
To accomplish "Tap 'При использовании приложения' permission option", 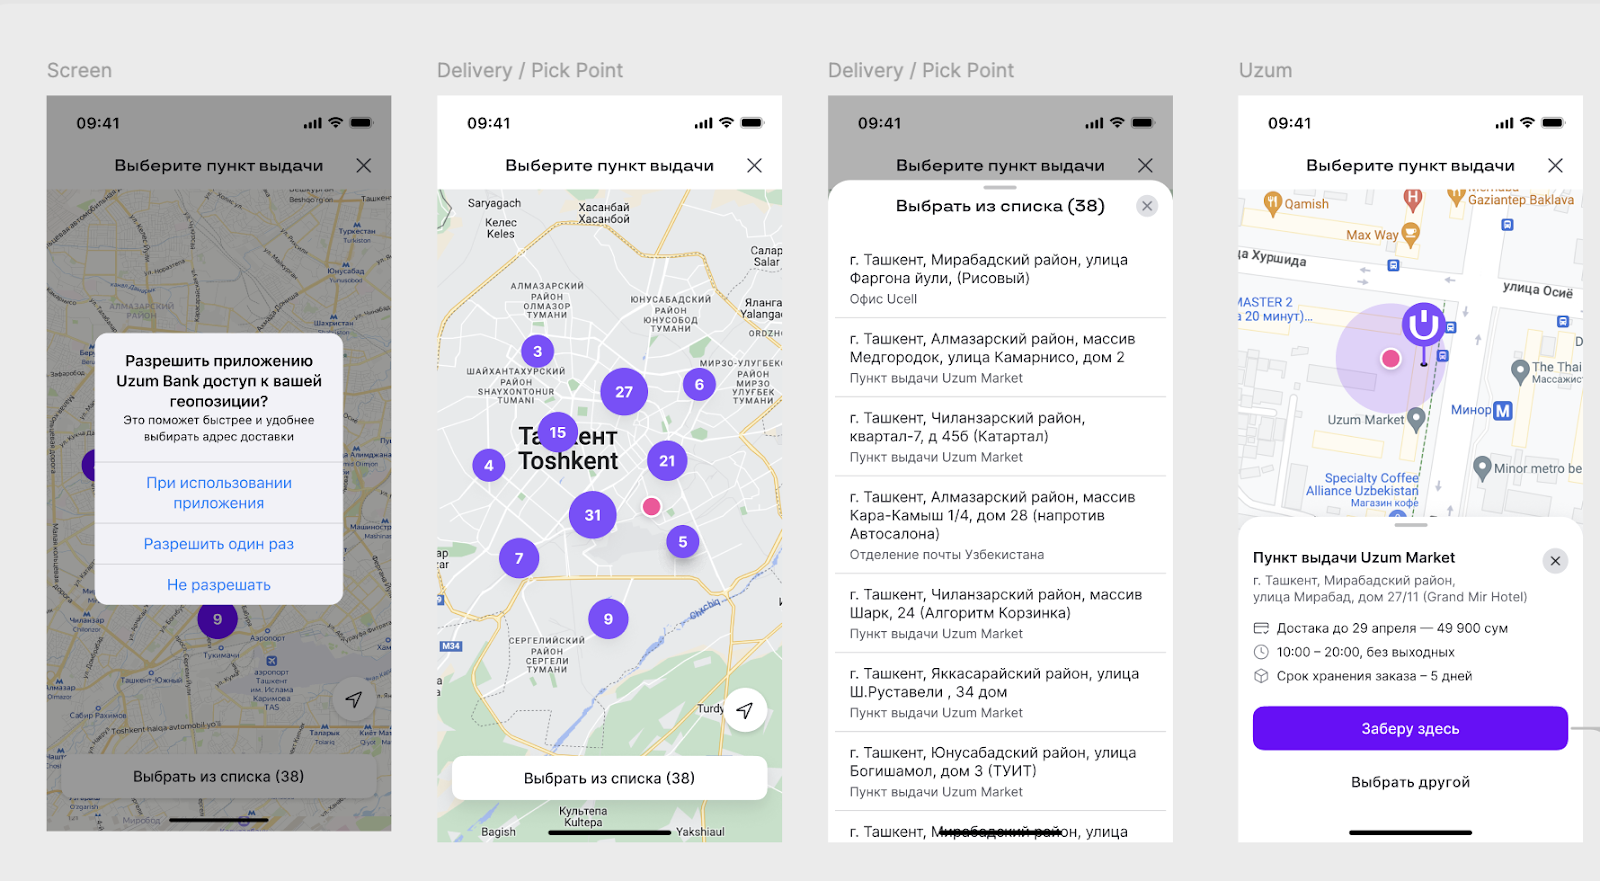I will pyautogui.click(x=219, y=493).
